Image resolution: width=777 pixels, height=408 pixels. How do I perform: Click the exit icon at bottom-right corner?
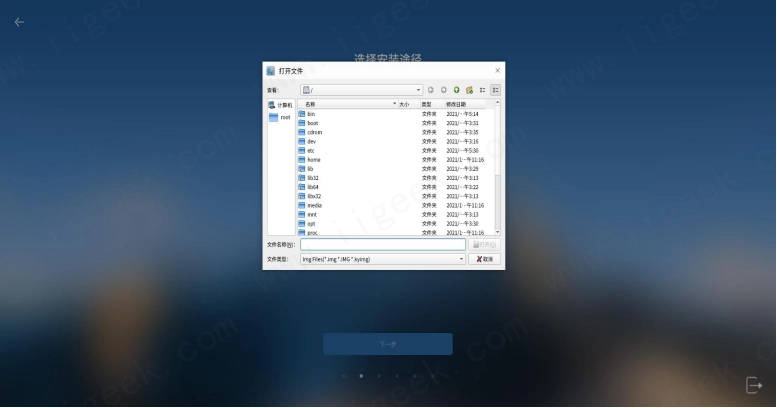pyautogui.click(x=754, y=385)
